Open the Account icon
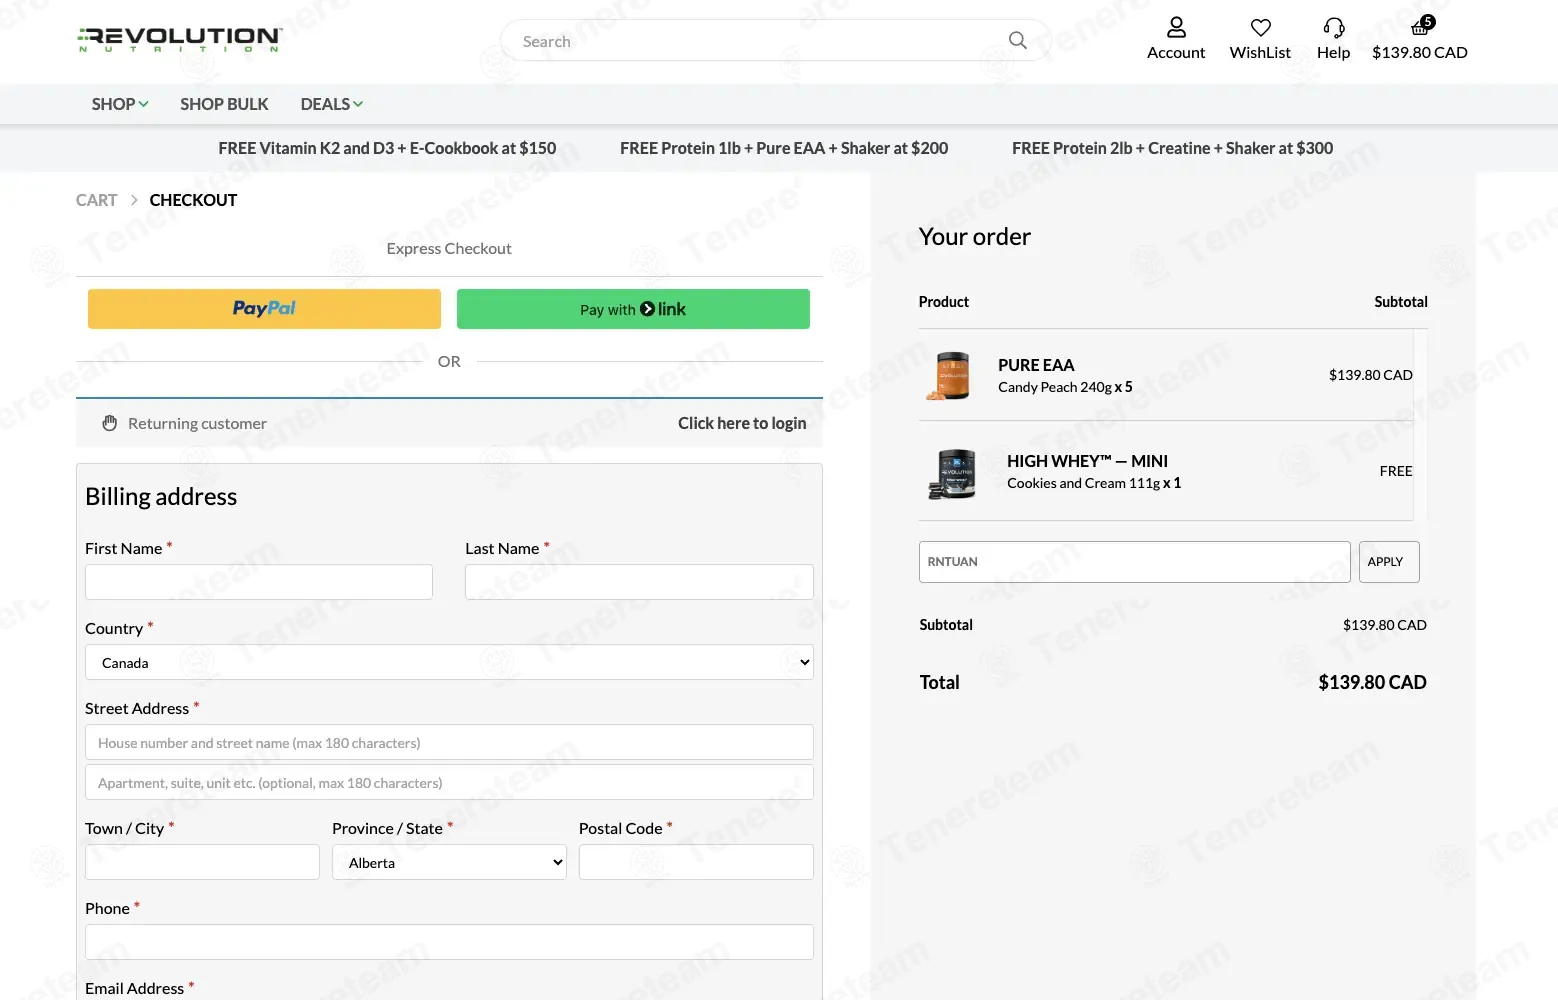 [1176, 28]
